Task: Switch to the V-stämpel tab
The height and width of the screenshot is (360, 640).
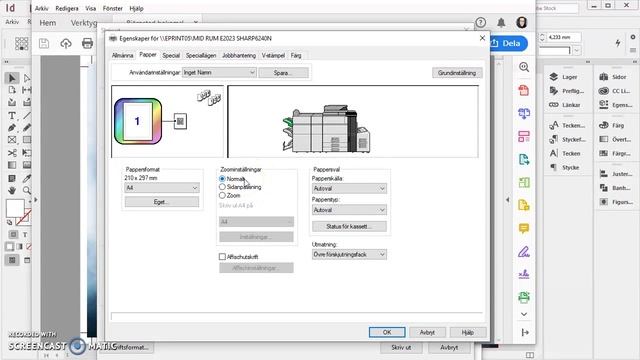Action: pos(273,56)
